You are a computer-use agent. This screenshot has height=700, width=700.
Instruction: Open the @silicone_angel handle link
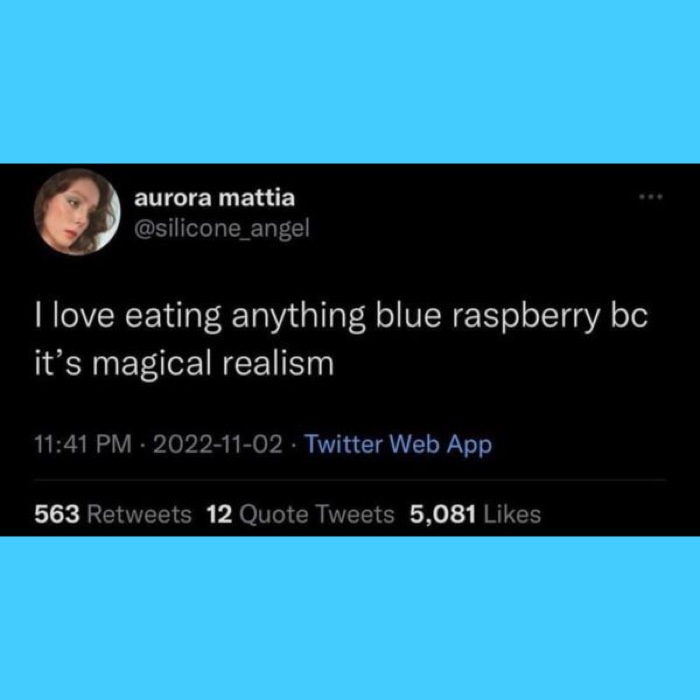click(x=222, y=229)
